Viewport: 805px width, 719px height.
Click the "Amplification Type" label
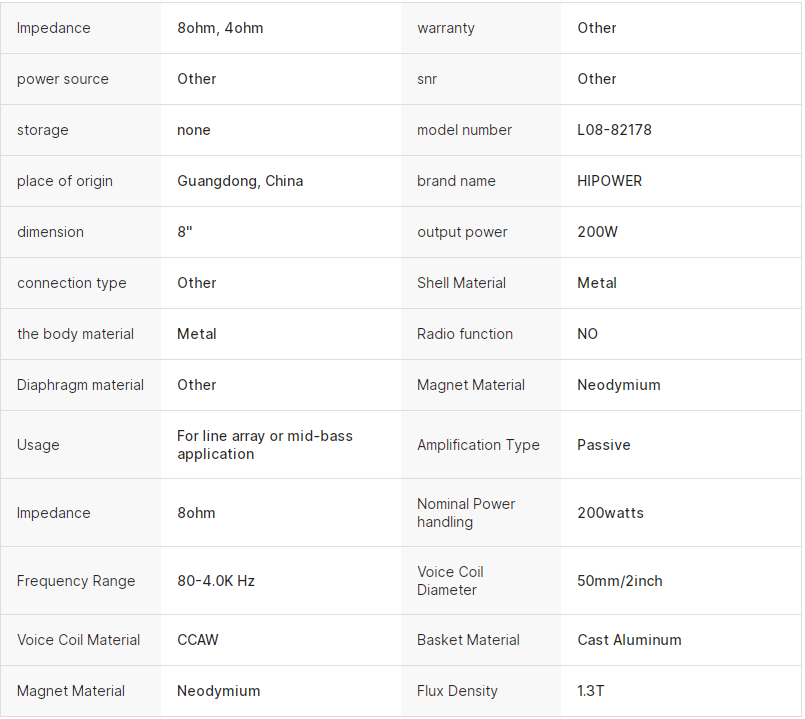(x=478, y=445)
